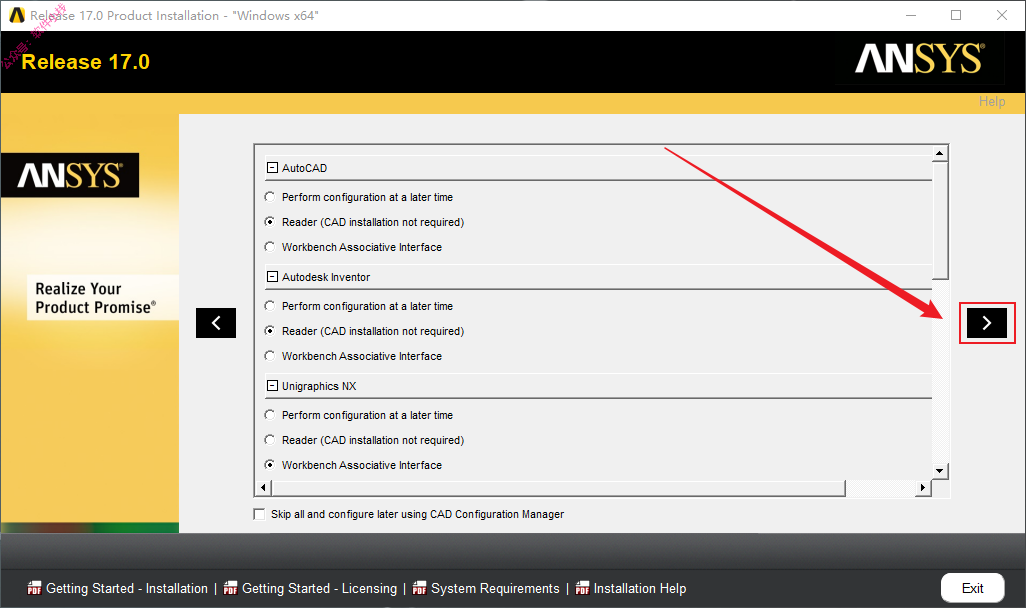Collapse the Autodesk Inventor section

272,277
